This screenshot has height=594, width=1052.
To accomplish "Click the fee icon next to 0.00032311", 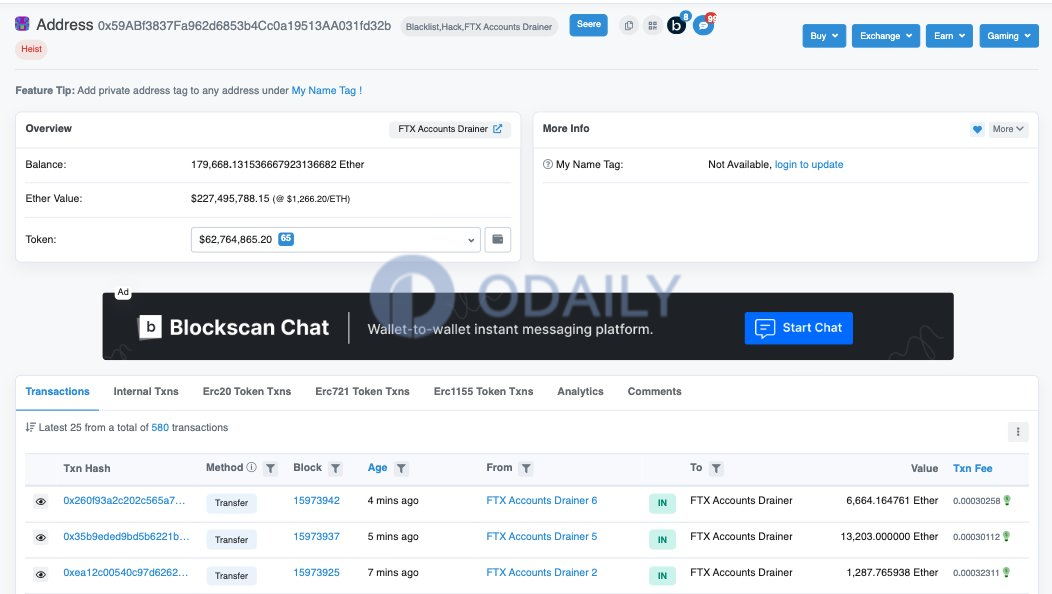I will pyautogui.click(x=1006, y=573).
